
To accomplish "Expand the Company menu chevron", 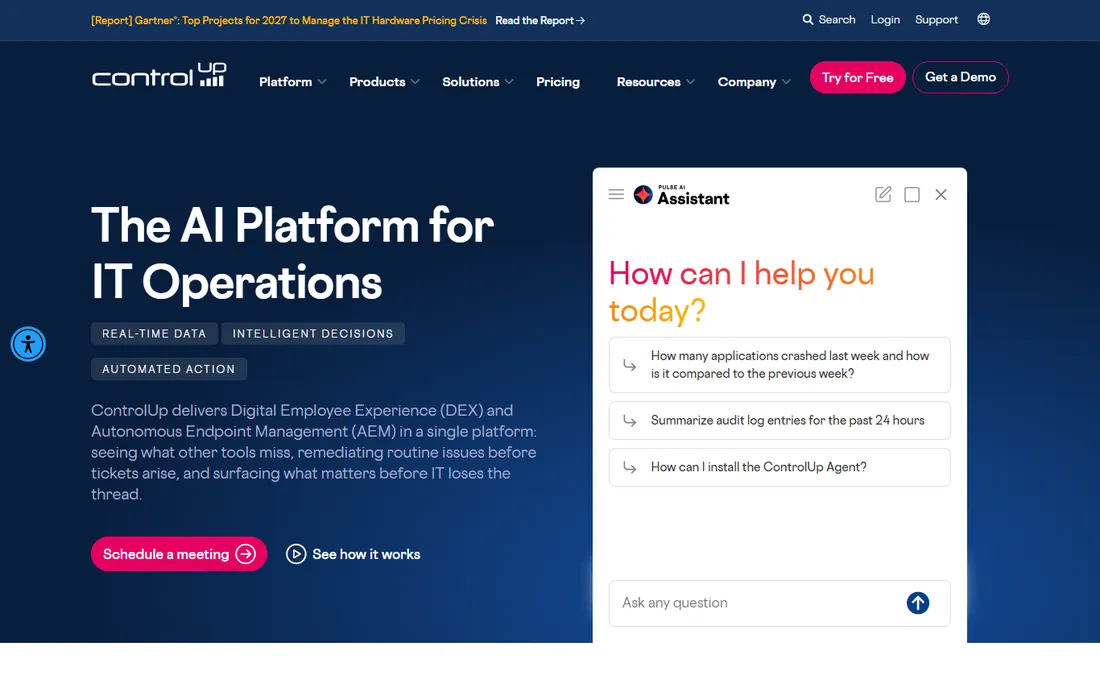I will point(786,82).
